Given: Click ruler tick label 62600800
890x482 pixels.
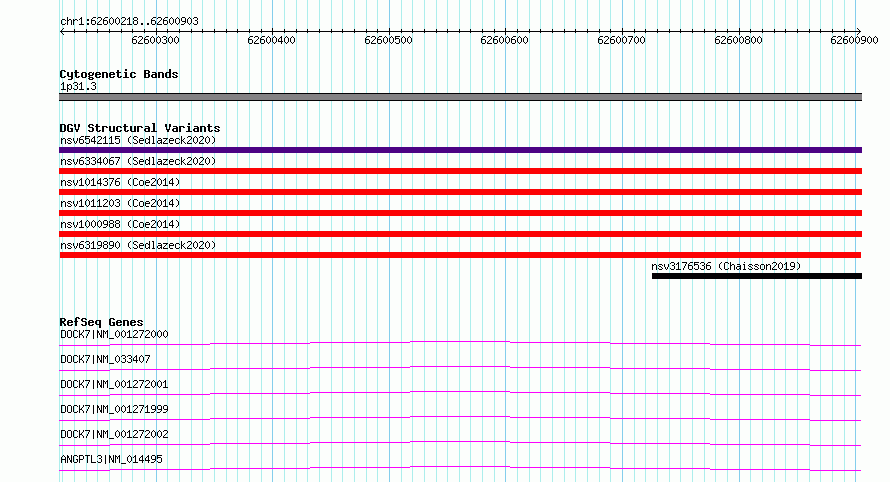Looking at the screenshot, I should point(738,40).
